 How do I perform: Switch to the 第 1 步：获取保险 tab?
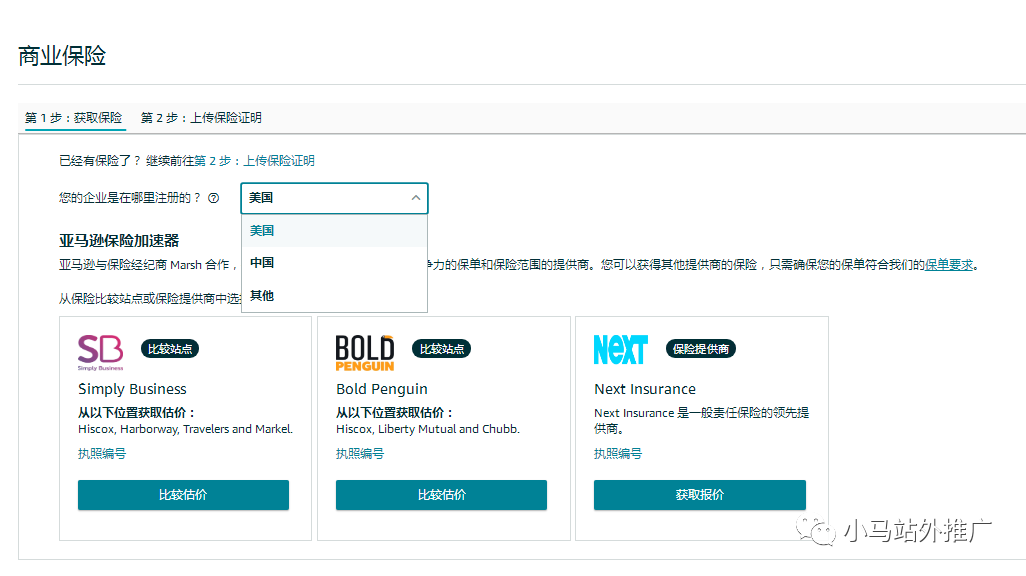point(73,118)
